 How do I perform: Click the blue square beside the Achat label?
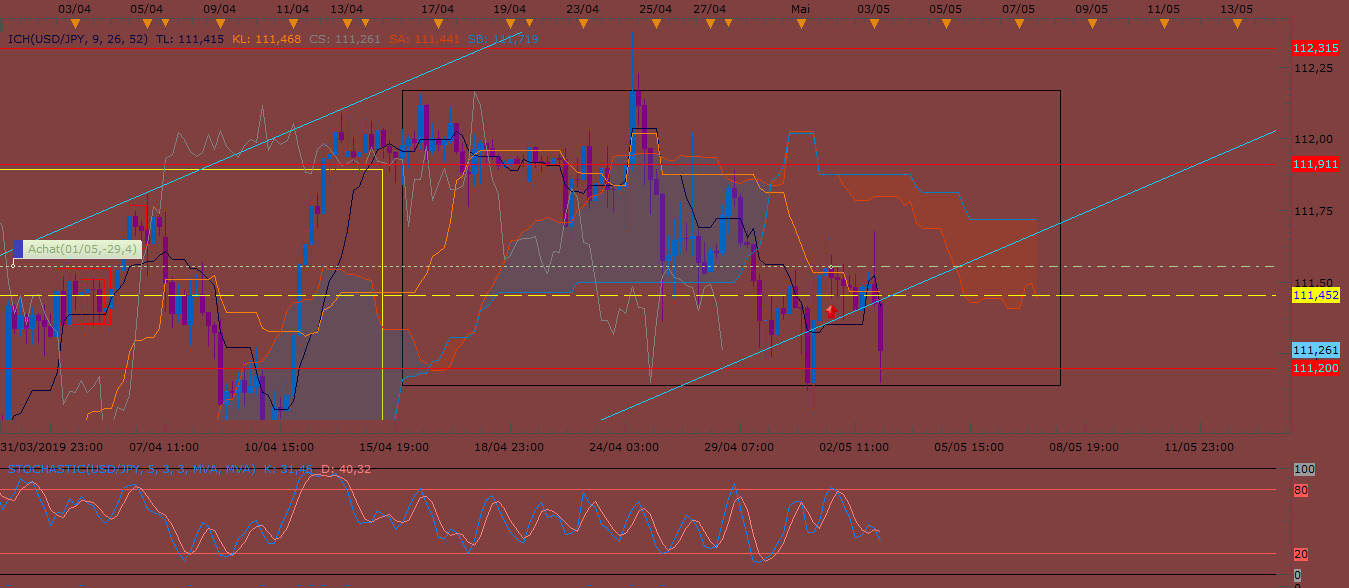(x=17, y=249)
